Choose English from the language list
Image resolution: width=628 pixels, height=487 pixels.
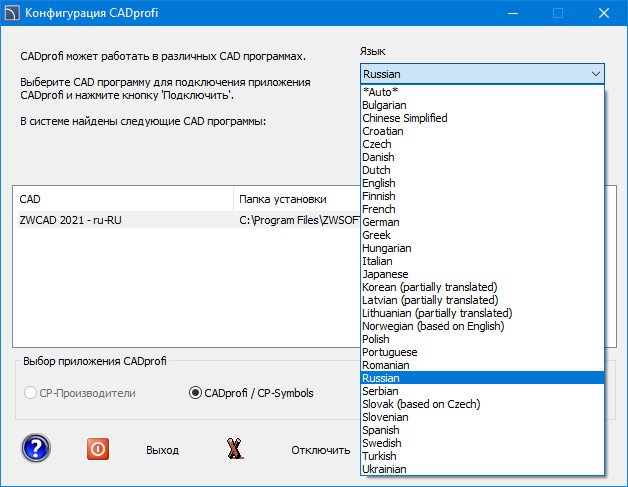[x=380, y=183]
